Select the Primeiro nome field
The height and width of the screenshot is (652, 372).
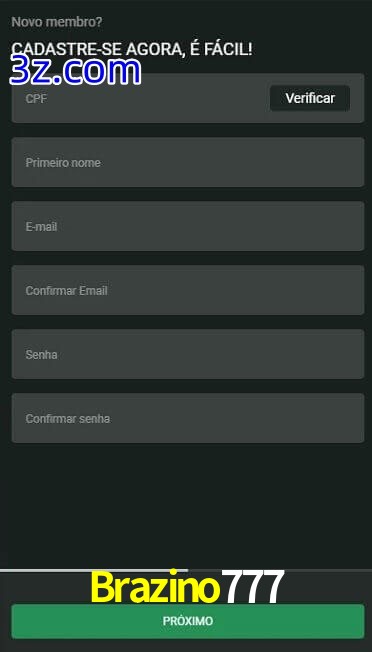point(188,162)
